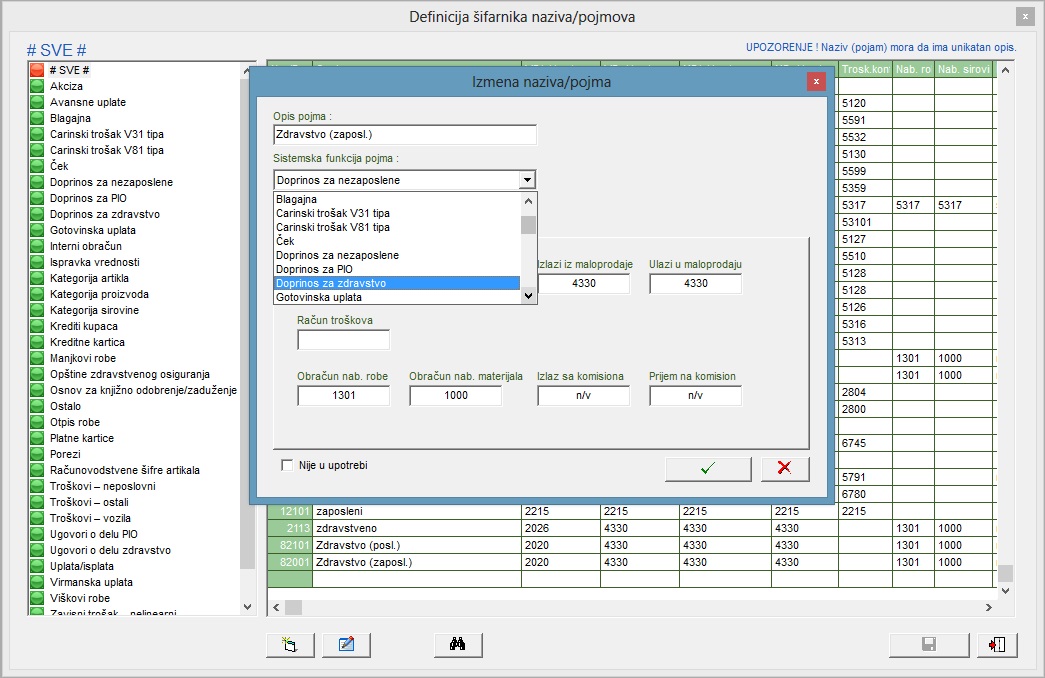Cancel the dialog with the red X

click(784, 468)
